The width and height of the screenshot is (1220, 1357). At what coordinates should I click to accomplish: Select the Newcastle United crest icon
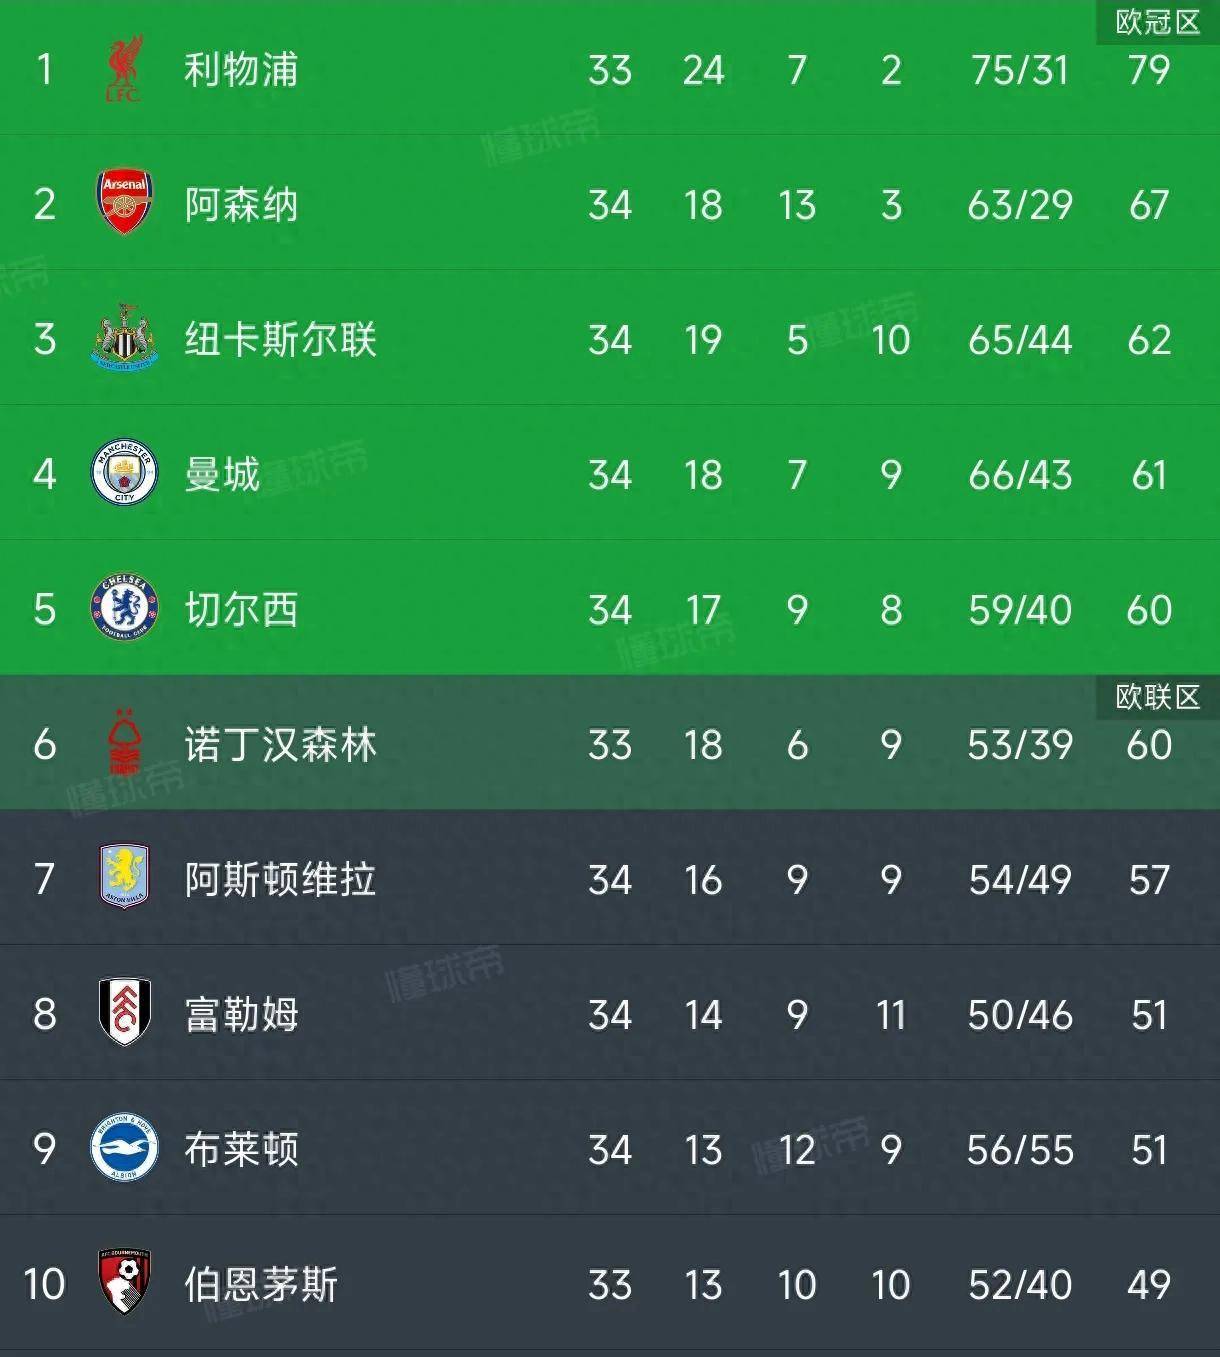click(124, 338)
